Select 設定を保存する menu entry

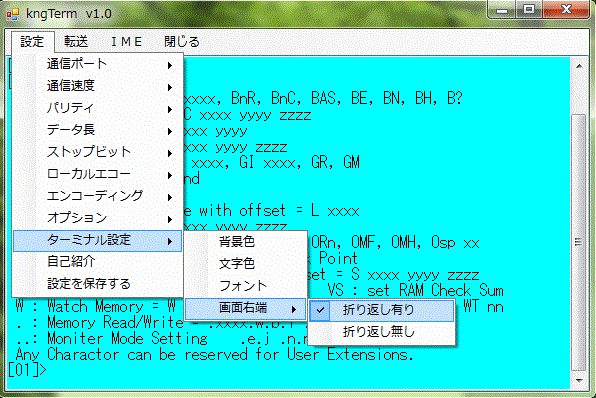pos(97,284)
